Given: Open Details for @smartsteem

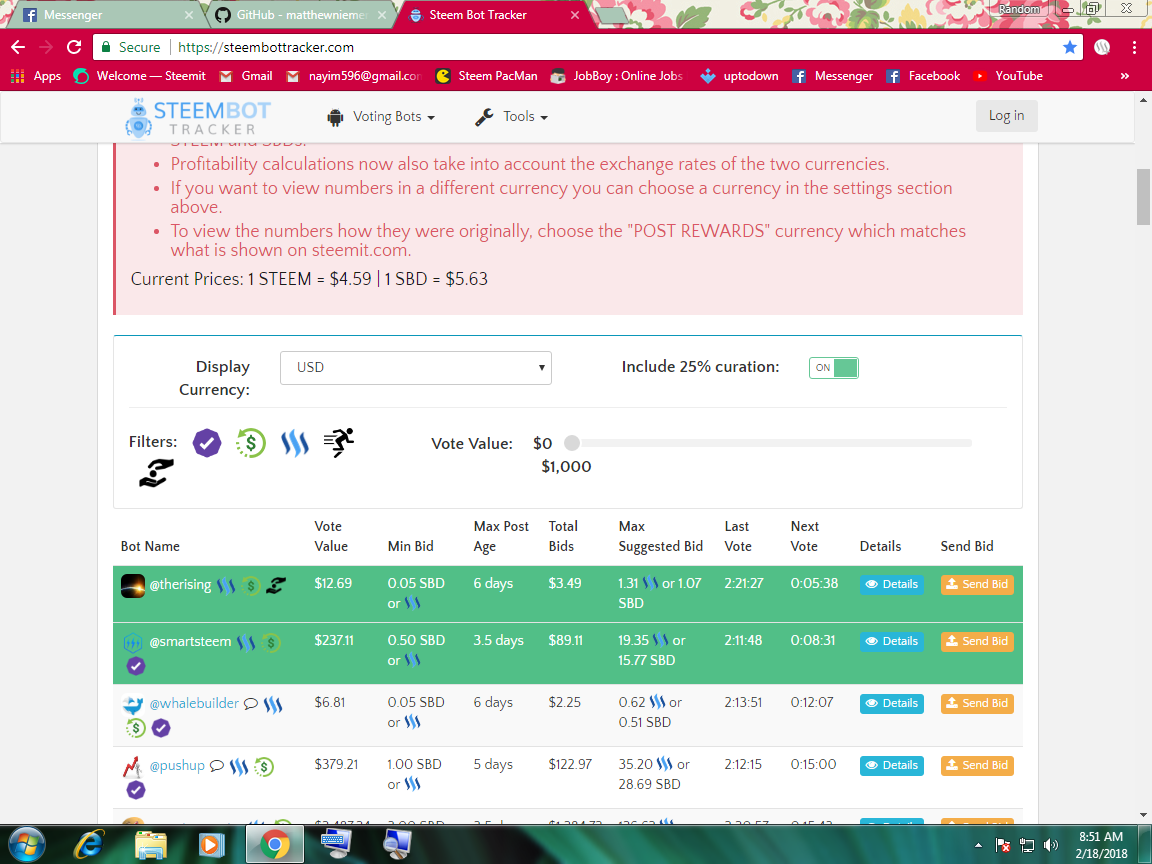Looking at the screenshot, I should click(892, 641).
